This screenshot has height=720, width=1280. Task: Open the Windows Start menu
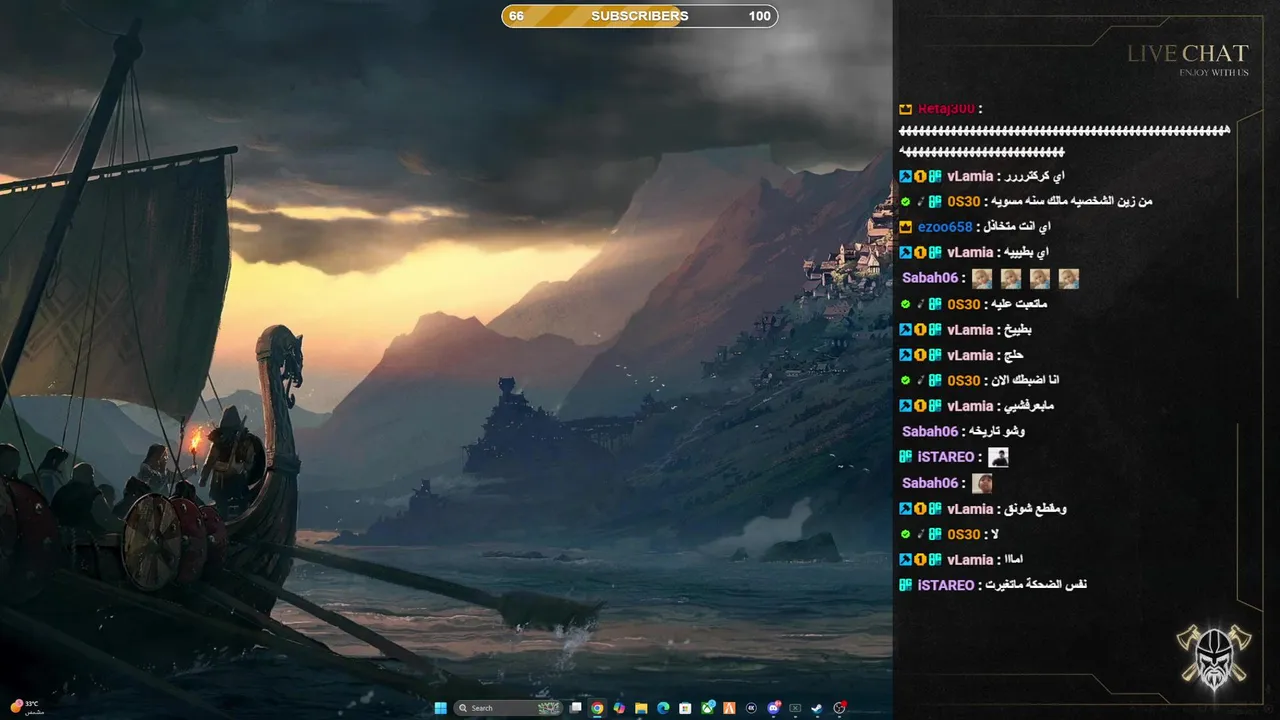(x=440, y=708)
